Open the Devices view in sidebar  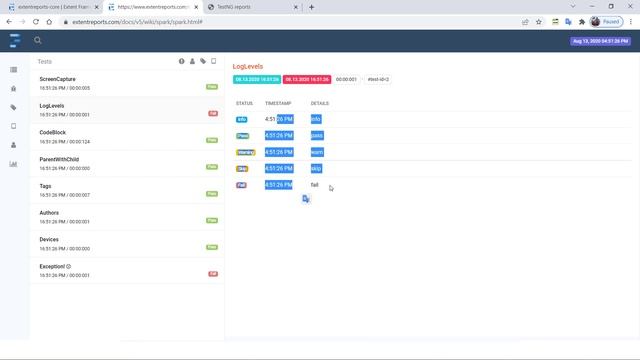tap(13, 126)
